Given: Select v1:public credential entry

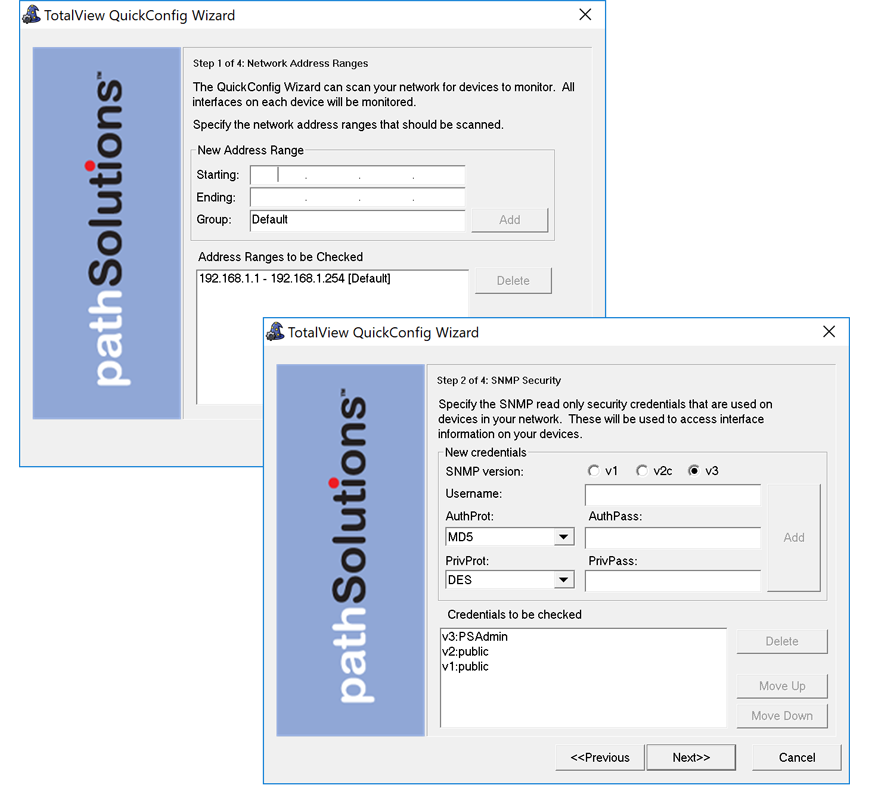Looking at the screenshot, I should [465, 667].
